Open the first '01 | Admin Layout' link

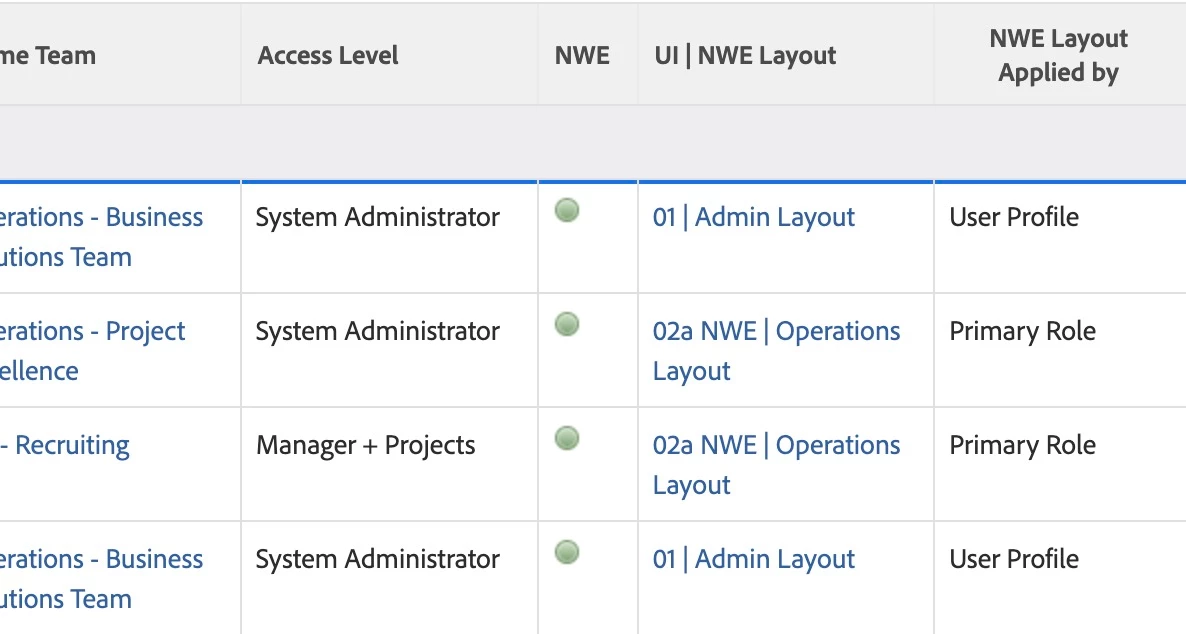coord(754,217)
